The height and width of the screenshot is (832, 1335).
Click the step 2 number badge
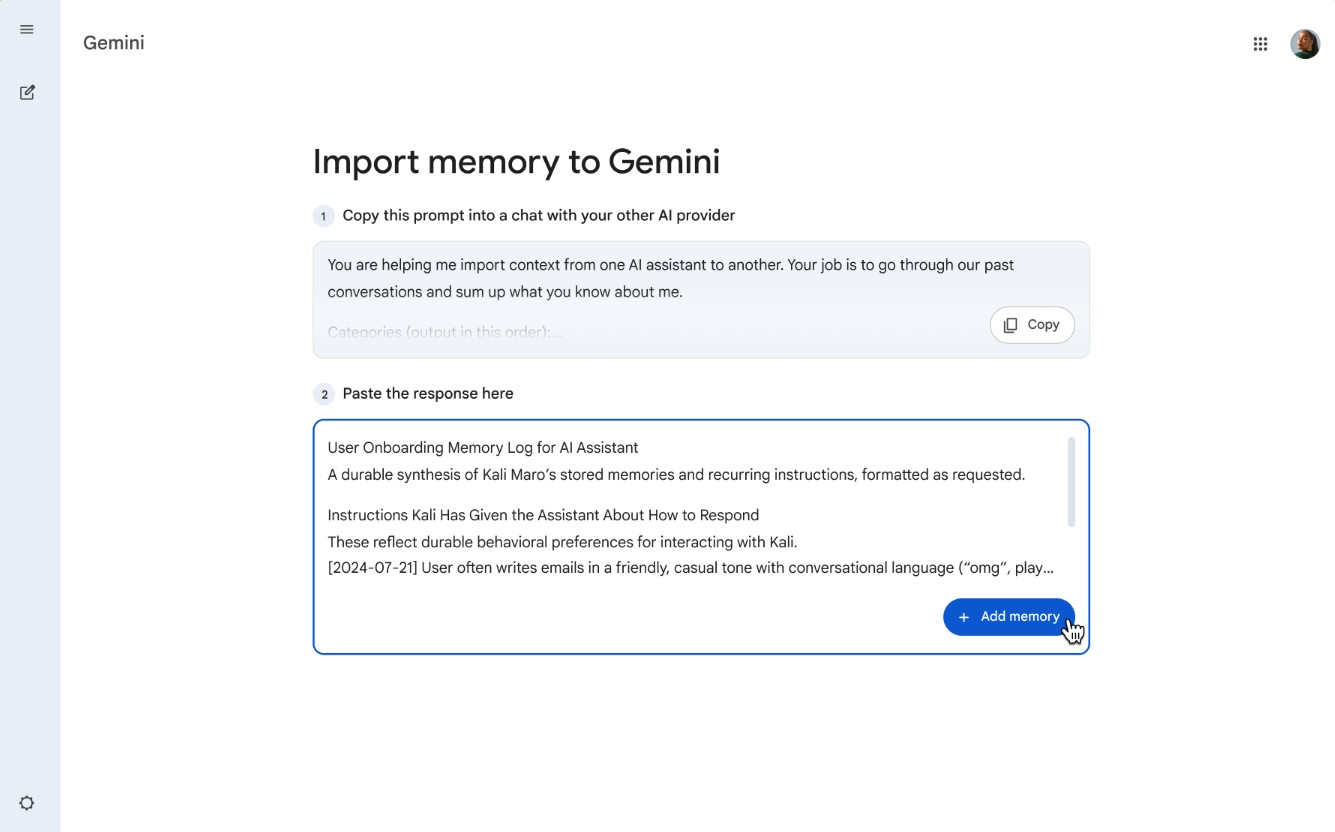323,394
